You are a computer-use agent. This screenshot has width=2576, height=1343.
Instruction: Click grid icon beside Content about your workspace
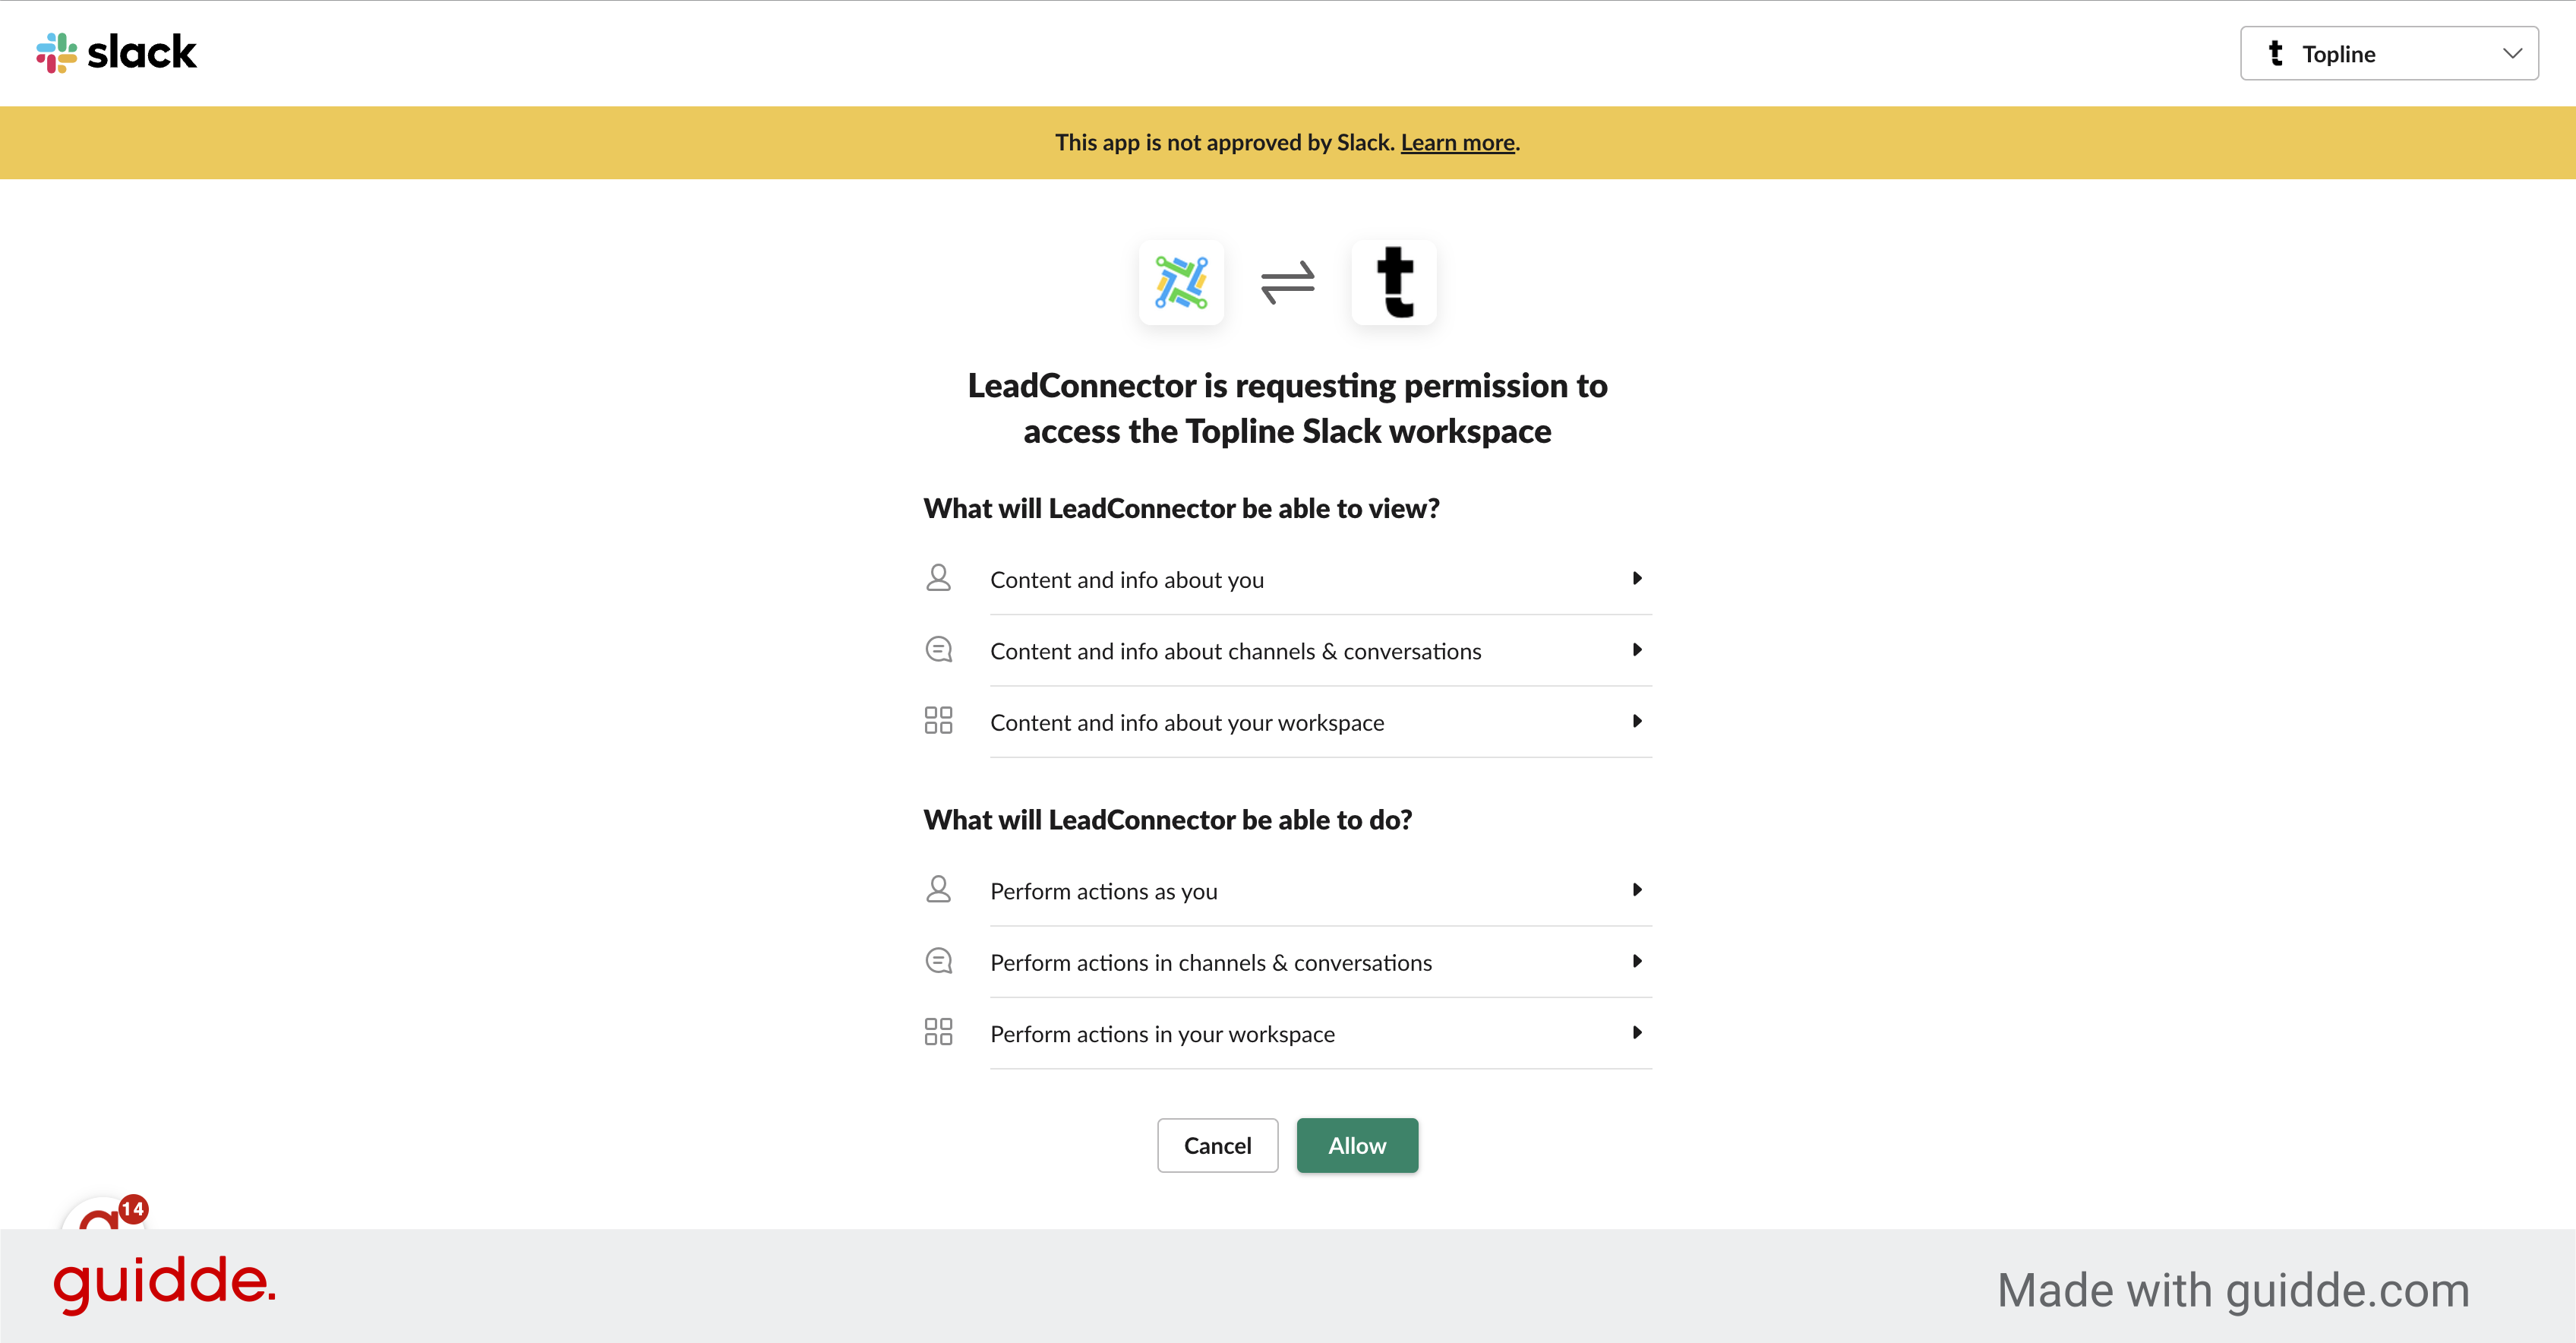click(938, 720)
